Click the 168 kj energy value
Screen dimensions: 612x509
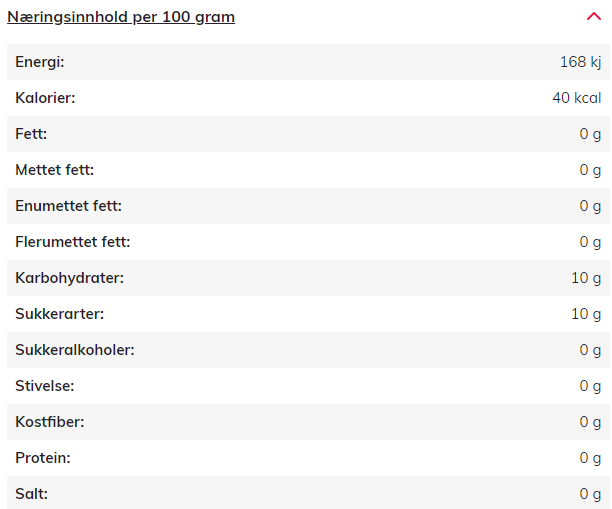click(x=580, y=62)
